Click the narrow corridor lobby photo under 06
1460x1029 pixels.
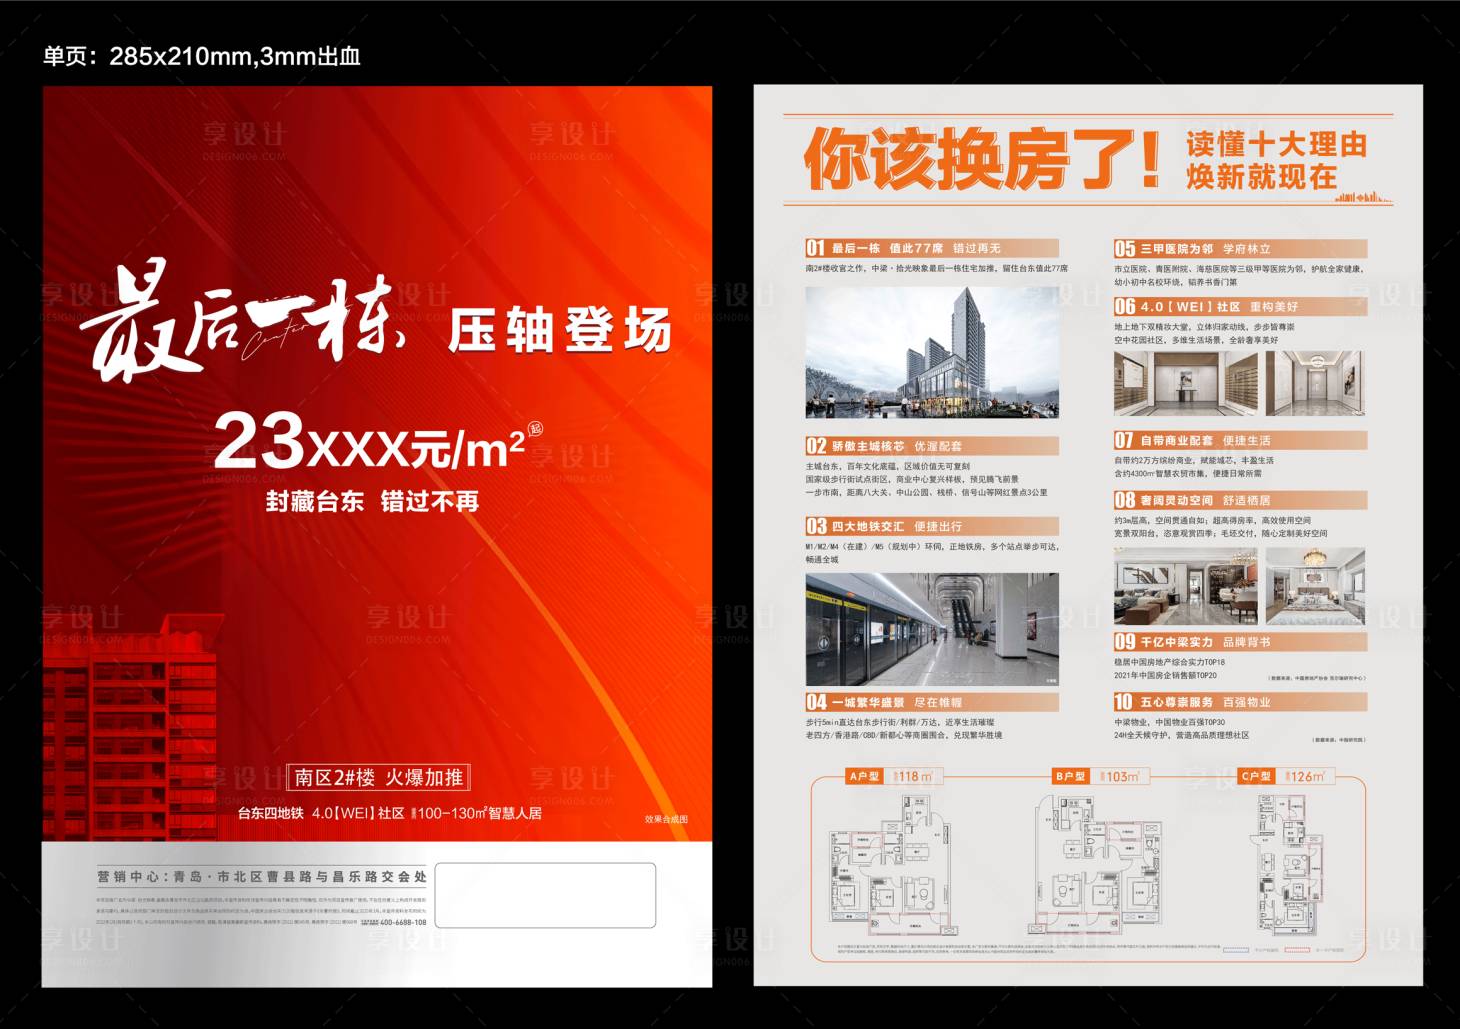pyautogui.click(x=1315, y=383)
